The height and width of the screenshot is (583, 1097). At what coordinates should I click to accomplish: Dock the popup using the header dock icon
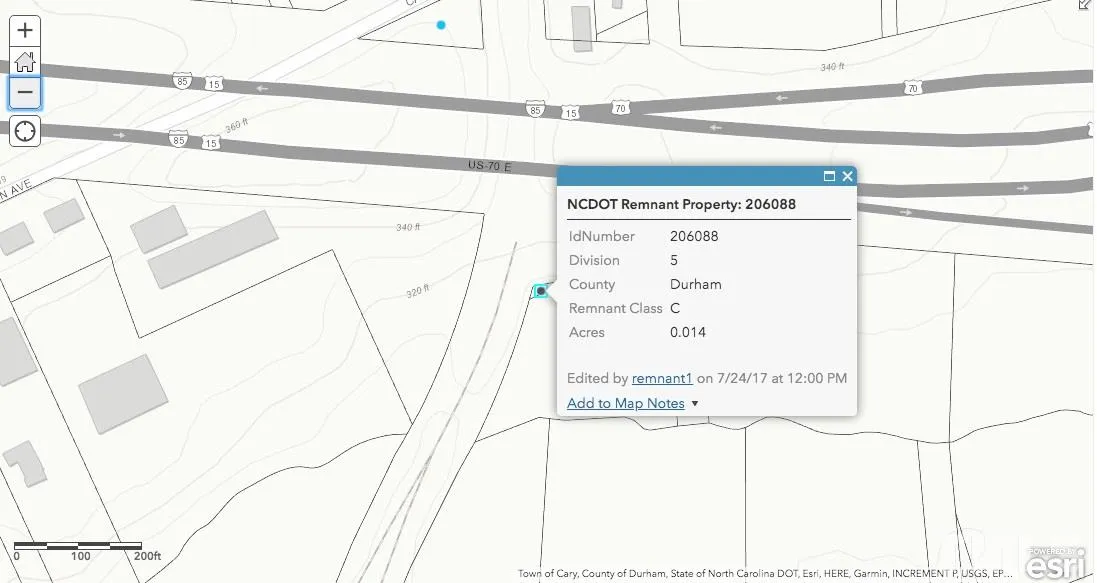pos(829,175)
